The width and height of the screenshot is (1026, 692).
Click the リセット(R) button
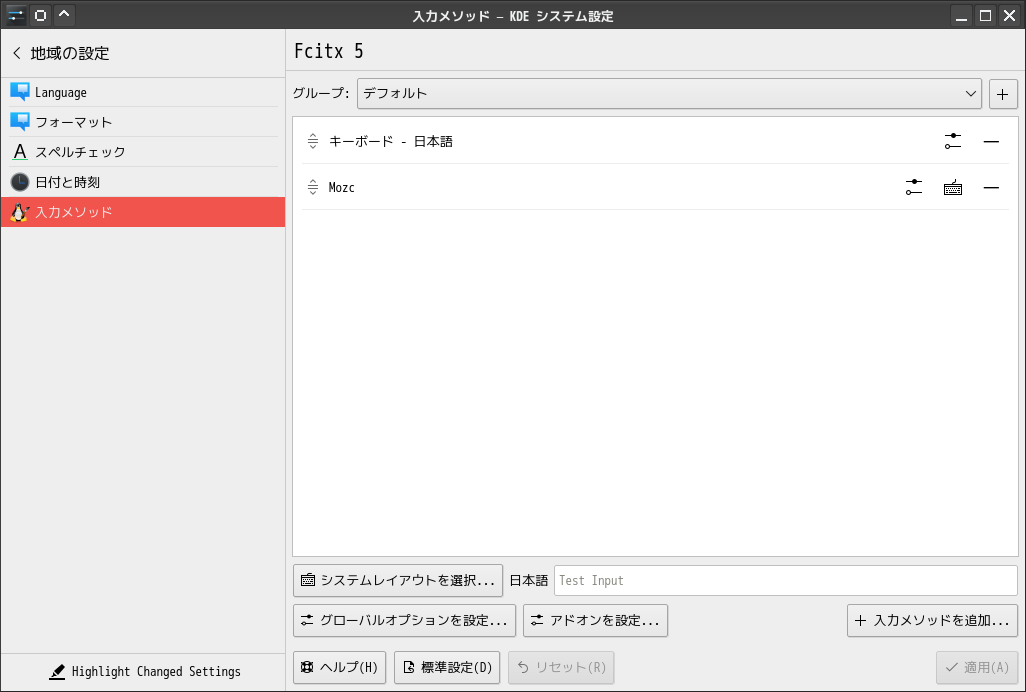pos(561,667)
